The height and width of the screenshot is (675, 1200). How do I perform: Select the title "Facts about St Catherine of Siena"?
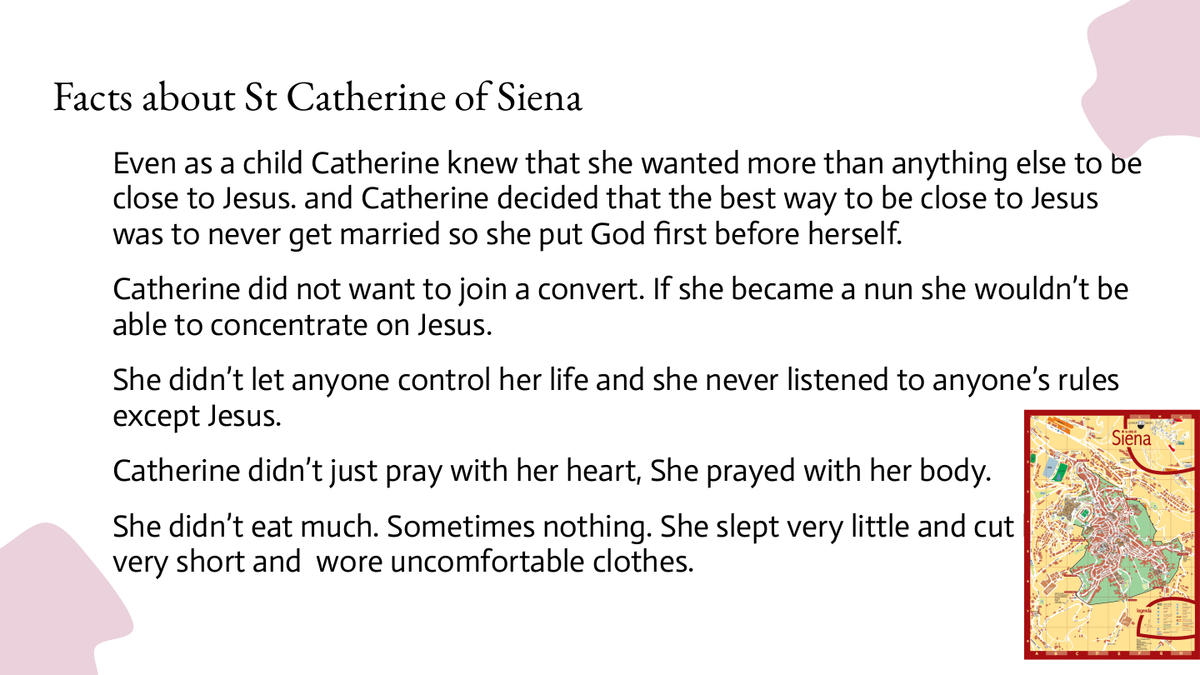317,98
